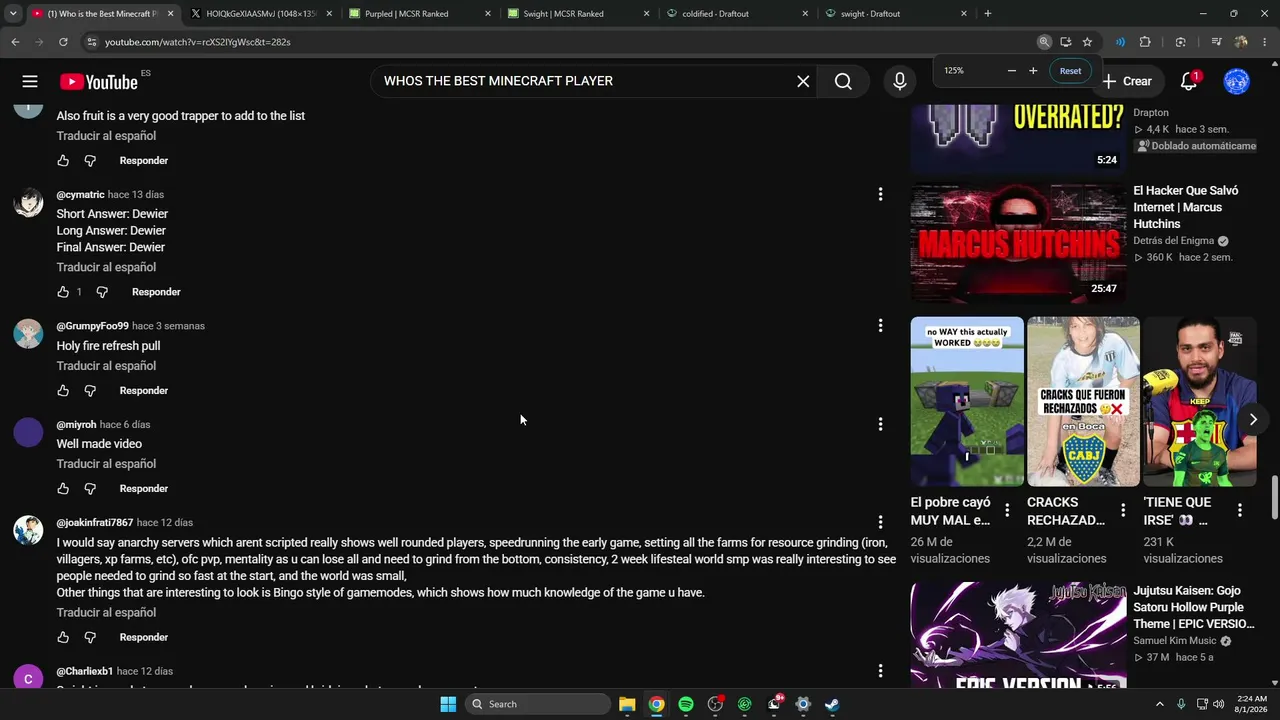The width and height of the screenshot is (1280, 720).
Task: Reply to @cymatric's comment
Action: (x=156, y=292)
